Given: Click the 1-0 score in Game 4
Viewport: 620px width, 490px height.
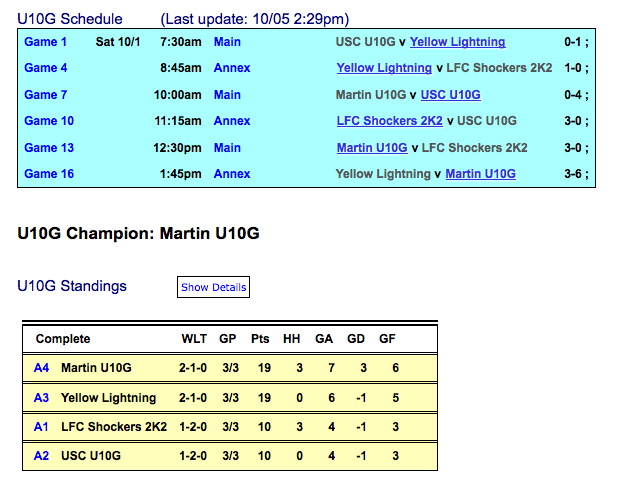Looking at the screenshot, I should 573,68.
